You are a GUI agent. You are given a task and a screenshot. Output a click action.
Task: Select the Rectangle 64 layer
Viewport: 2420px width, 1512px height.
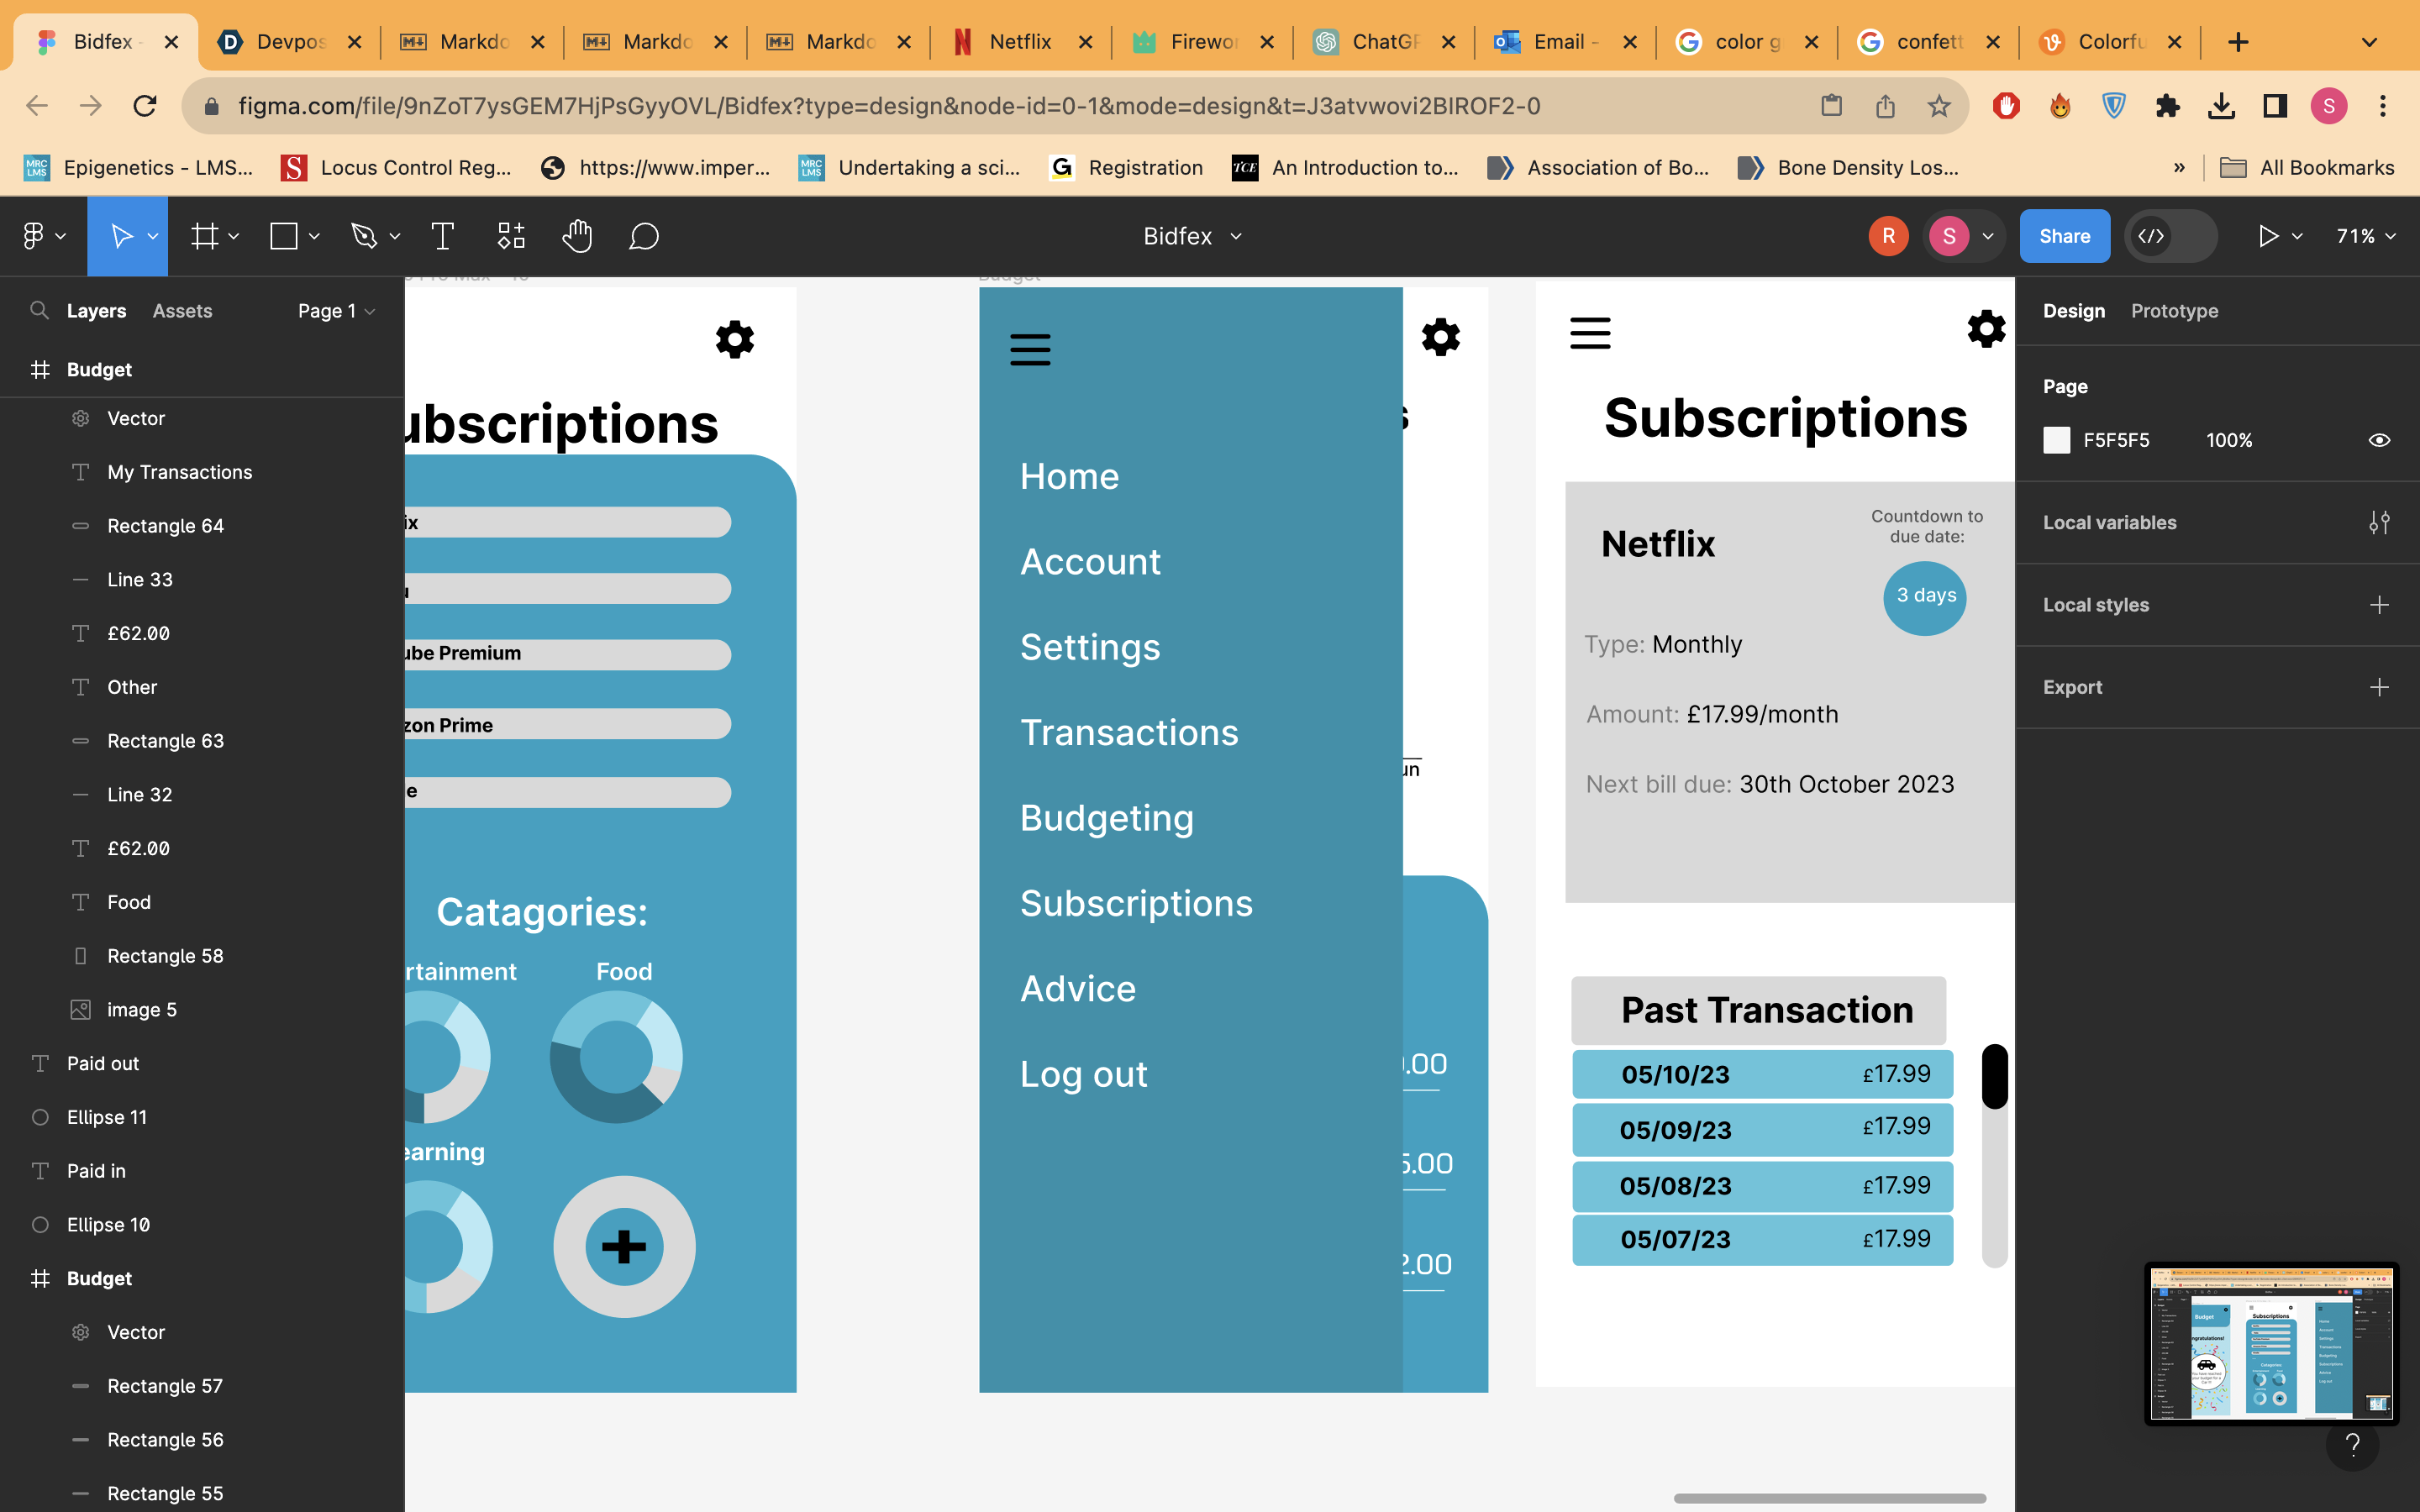pos(165,526)
